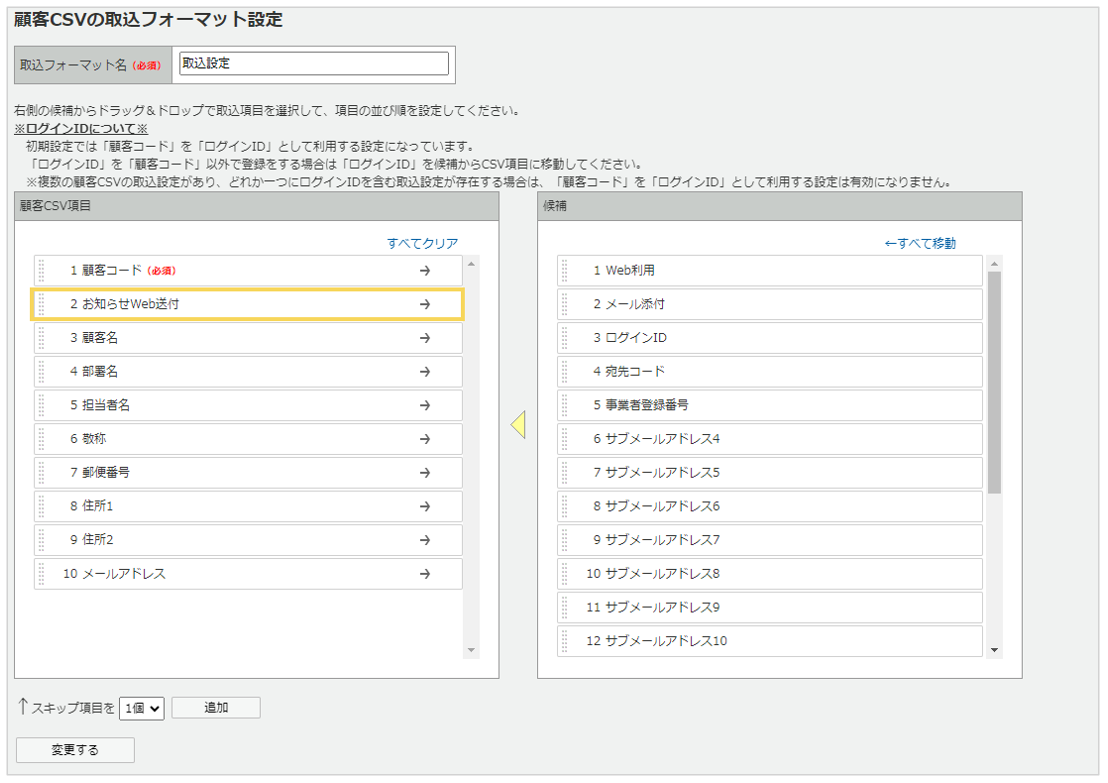Grab the drag handle of 部署名 row
This screenshot has width=1108, height=783.
(42, 371)
